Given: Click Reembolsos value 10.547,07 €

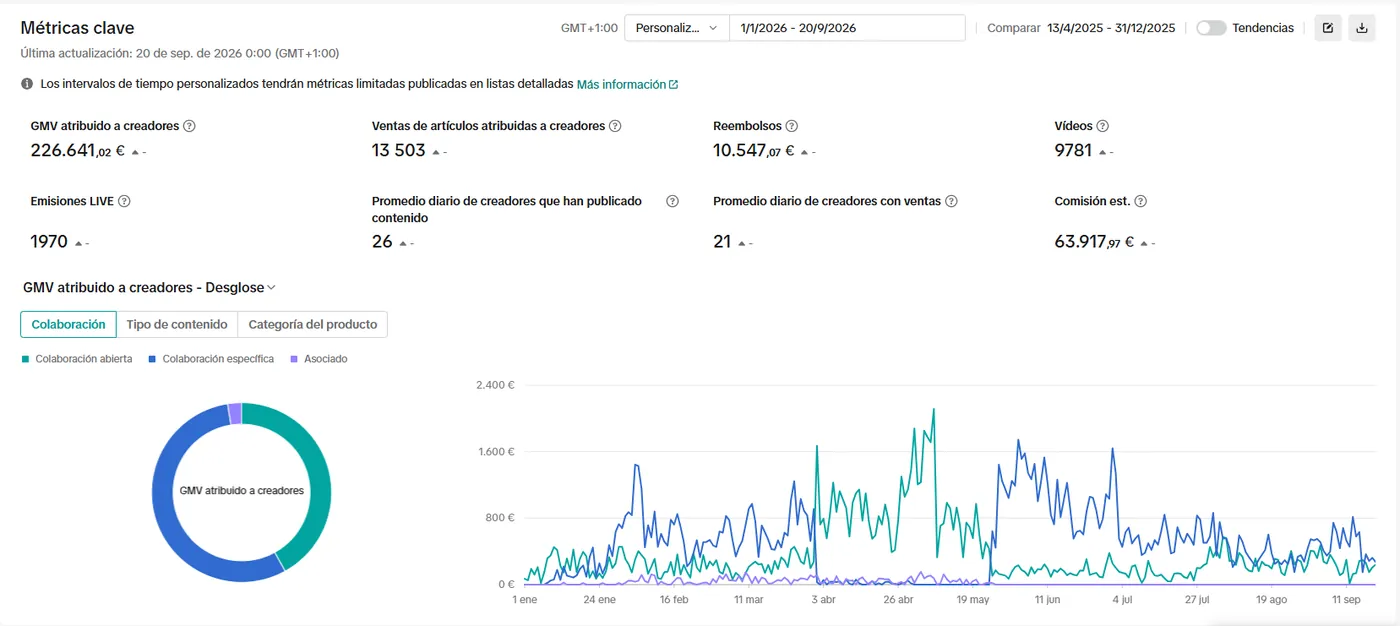Looking at the screenshot, I should coord(753,151).
